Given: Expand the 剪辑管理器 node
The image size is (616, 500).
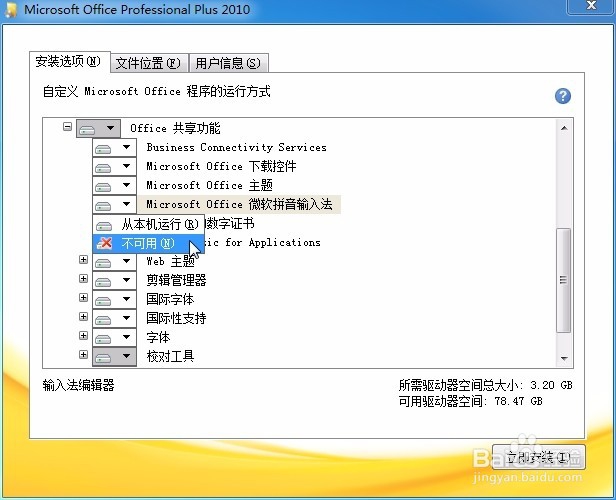Looking at the screenshot, I should pyautogui.click(x=83, y=278).
